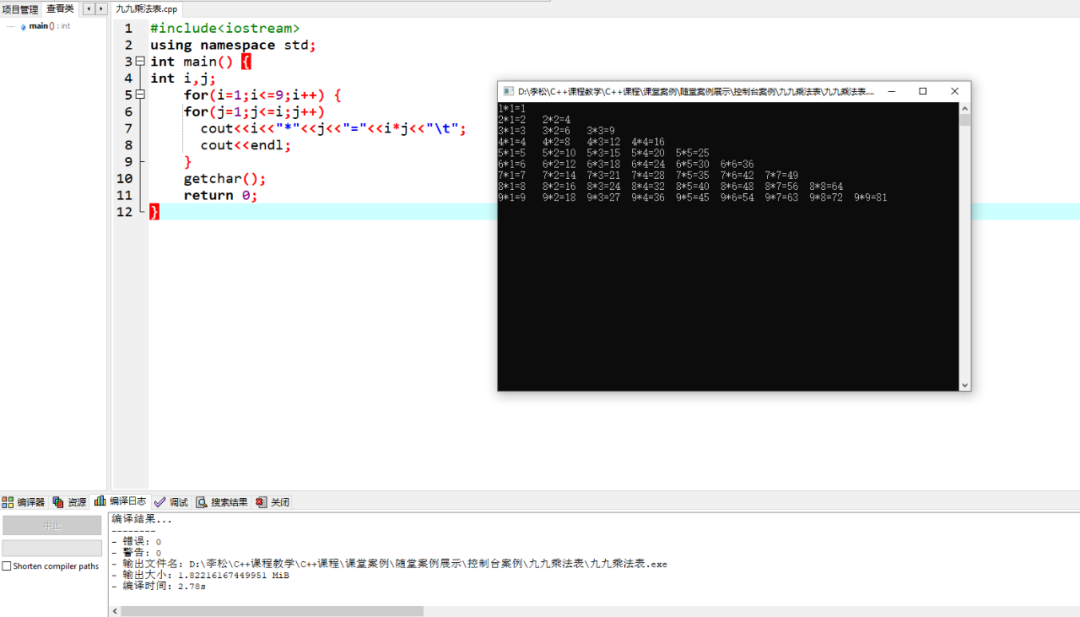Viewport: 1080px width, 617px height.
Task: Click the left tab navigation arrow
Action: pos(89,9)
